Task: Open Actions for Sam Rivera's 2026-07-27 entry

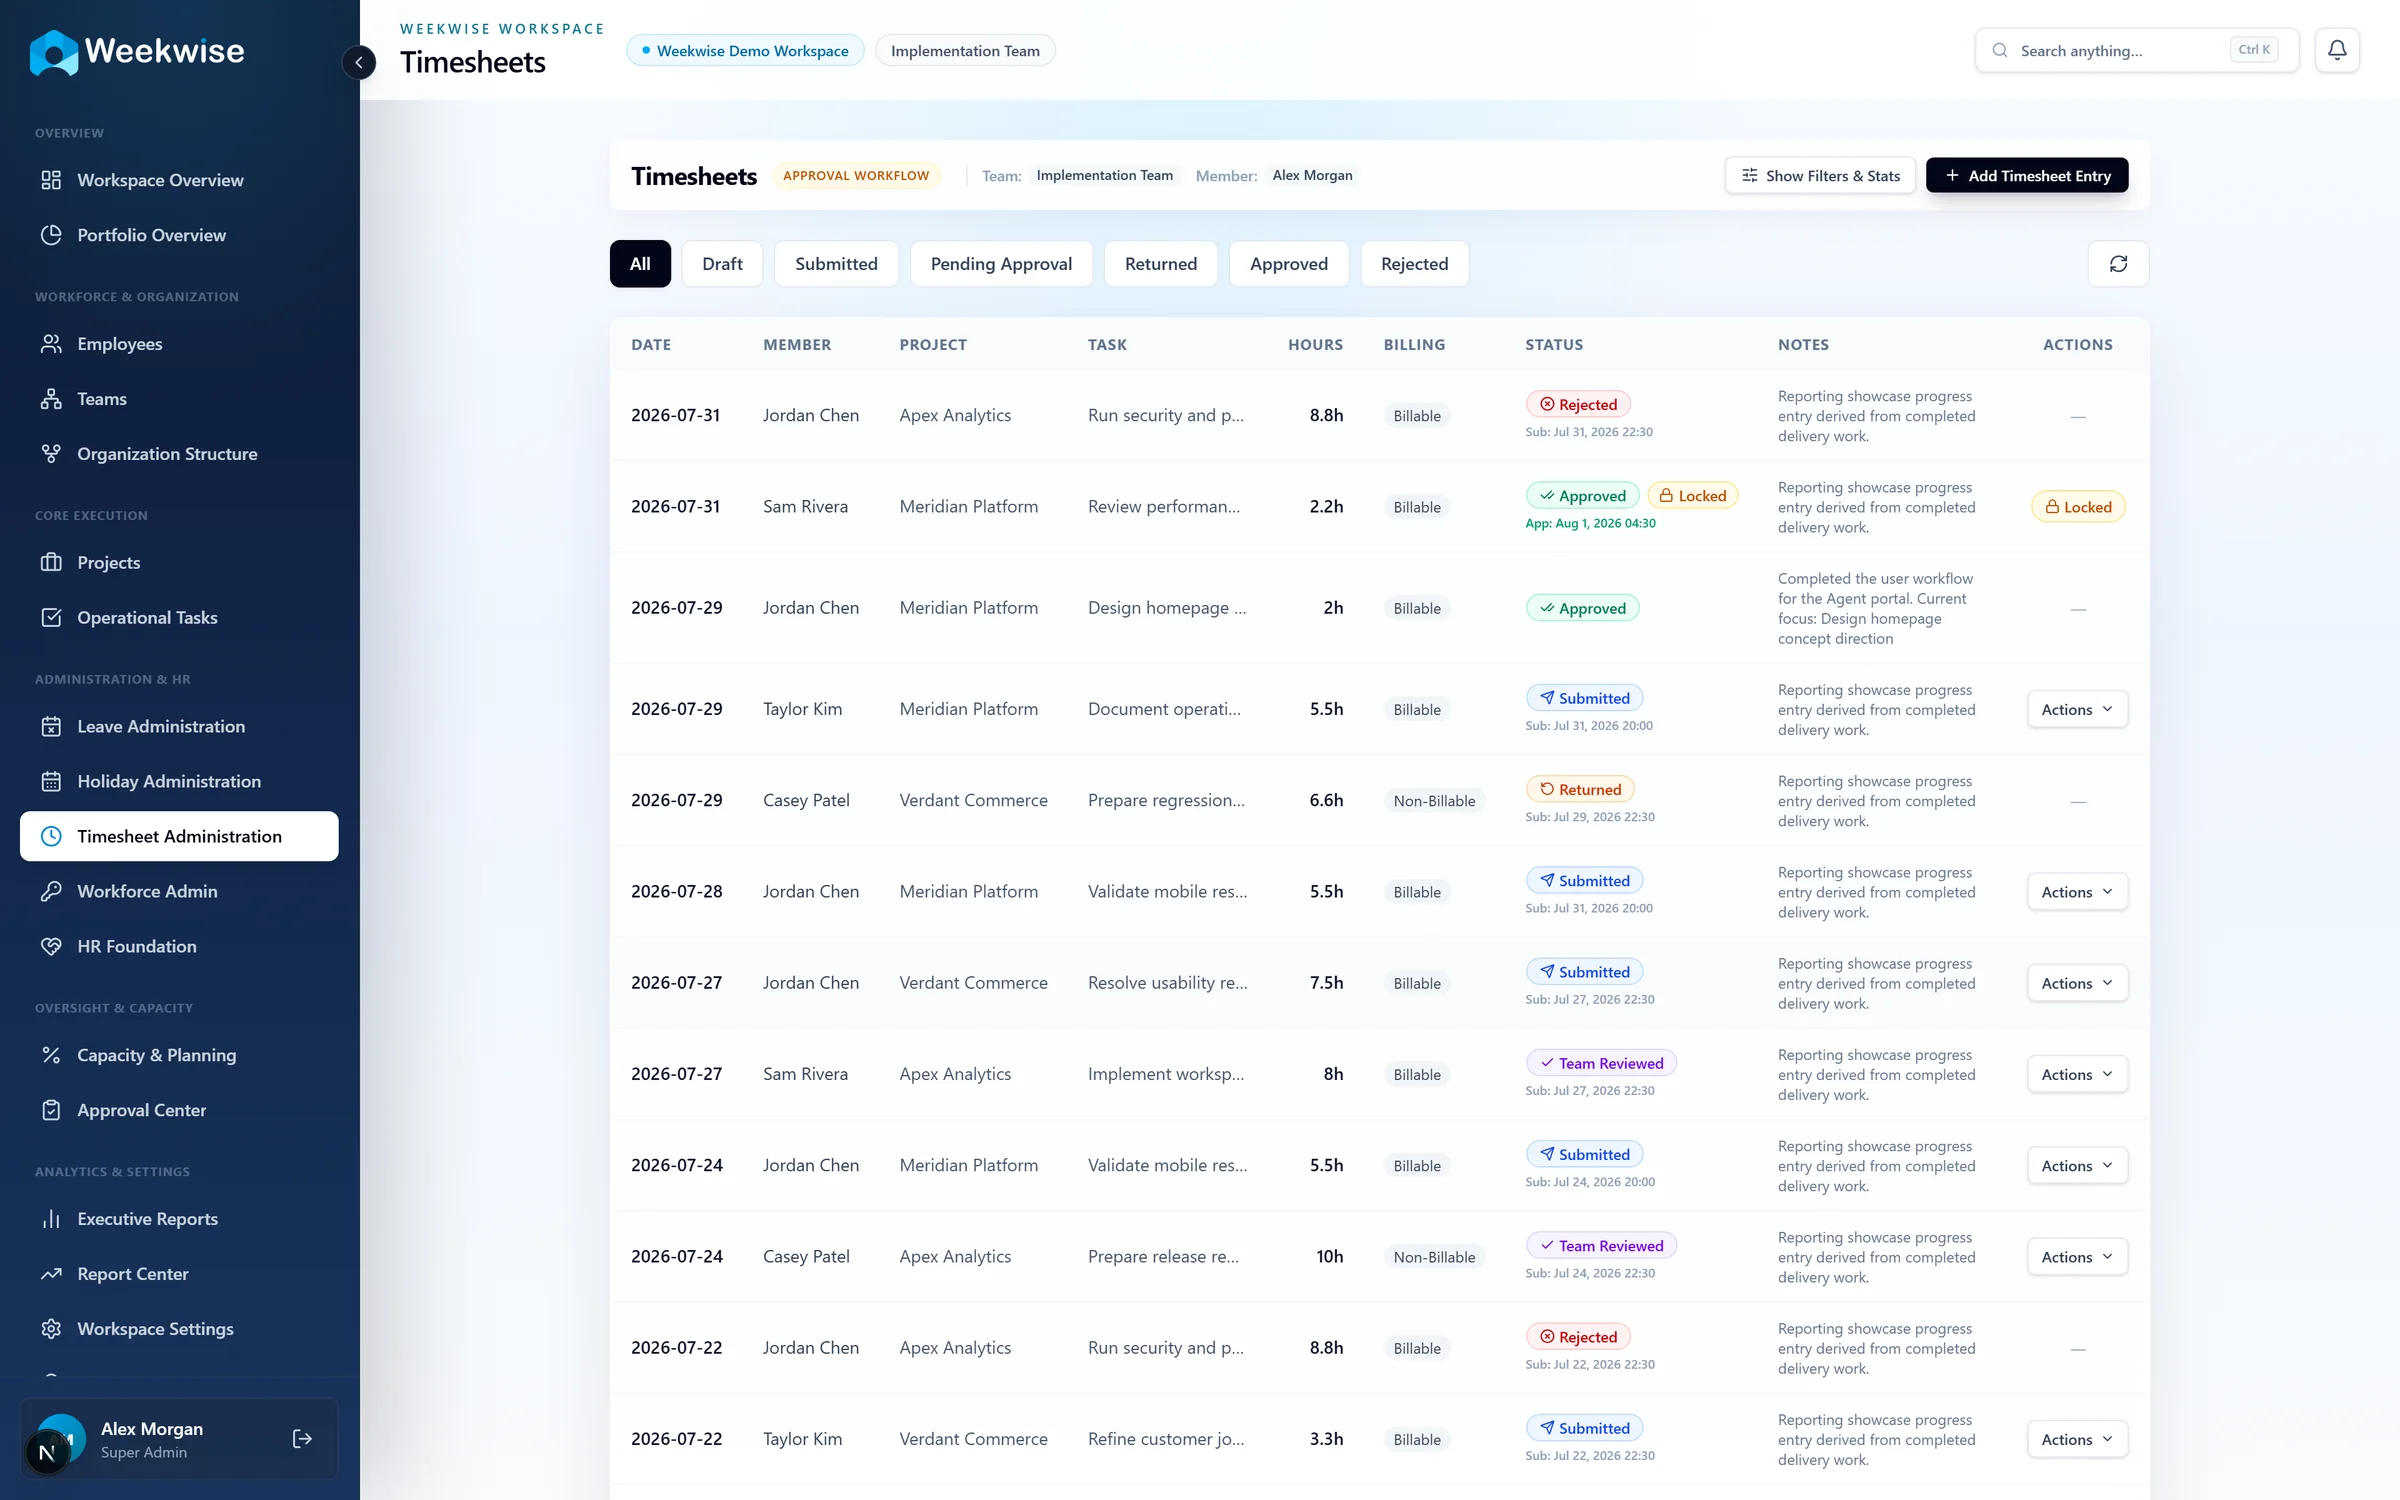Action: pos(2077,1075)
